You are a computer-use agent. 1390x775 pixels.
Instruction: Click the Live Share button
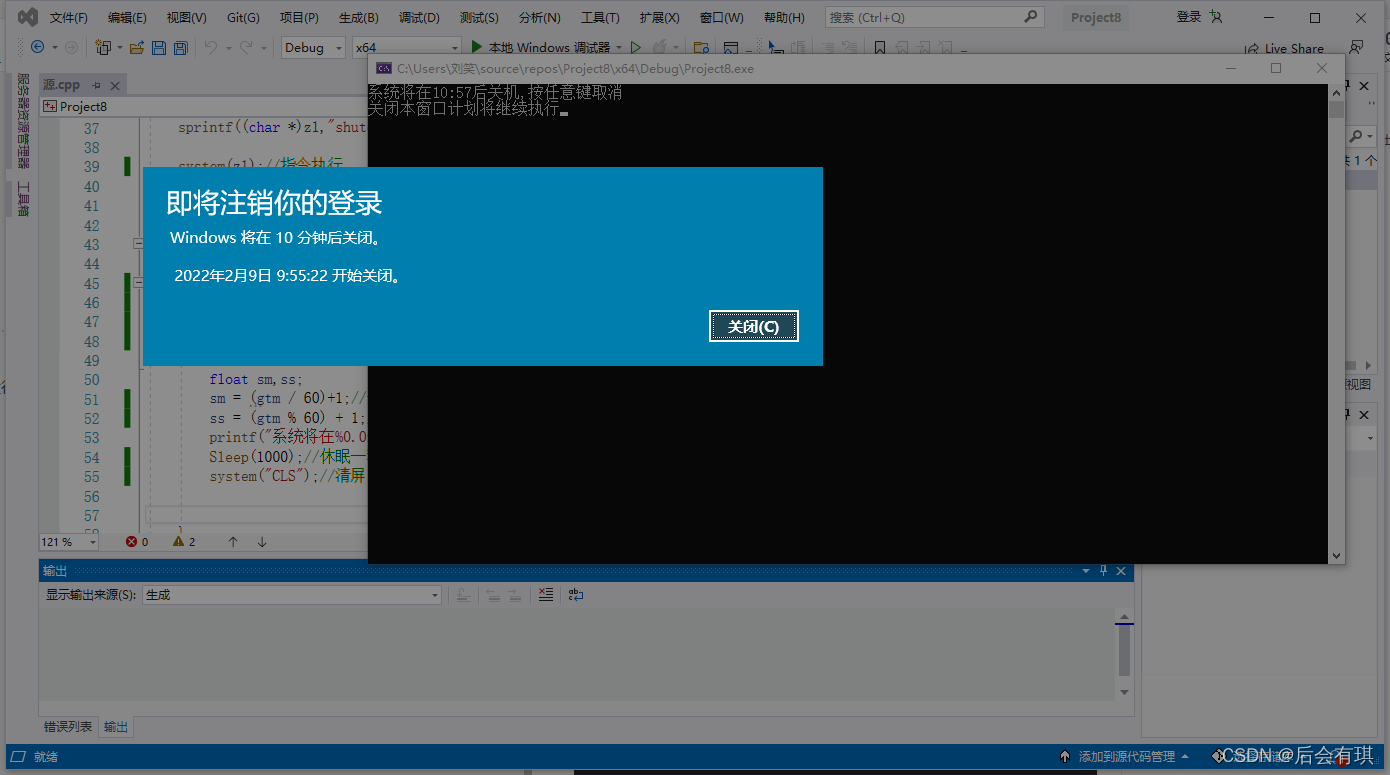(1284, 48)
